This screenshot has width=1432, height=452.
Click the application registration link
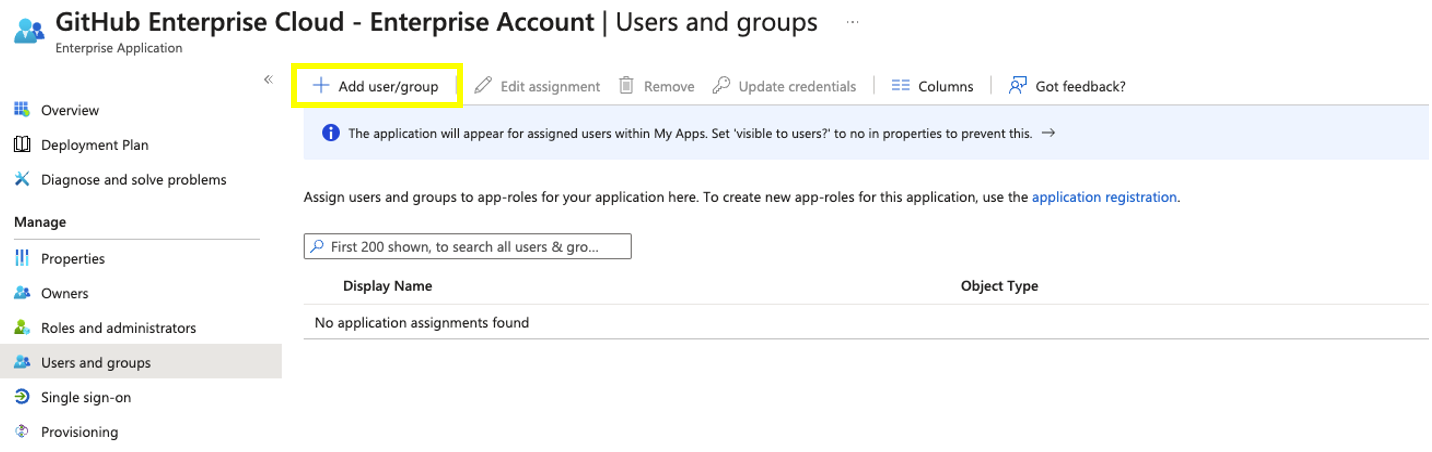point(1104,197)
